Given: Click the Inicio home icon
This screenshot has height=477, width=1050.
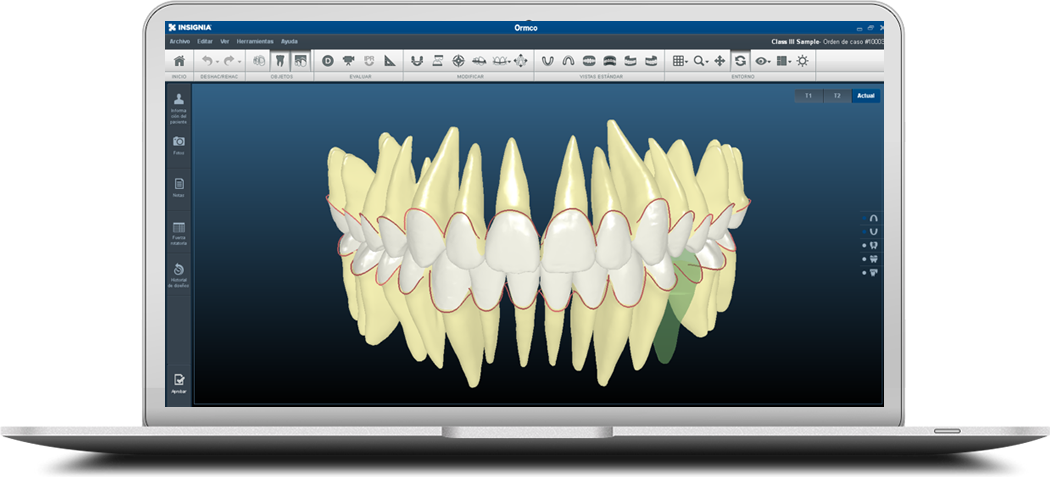Looking at the screenshot, I should (179, 61).
